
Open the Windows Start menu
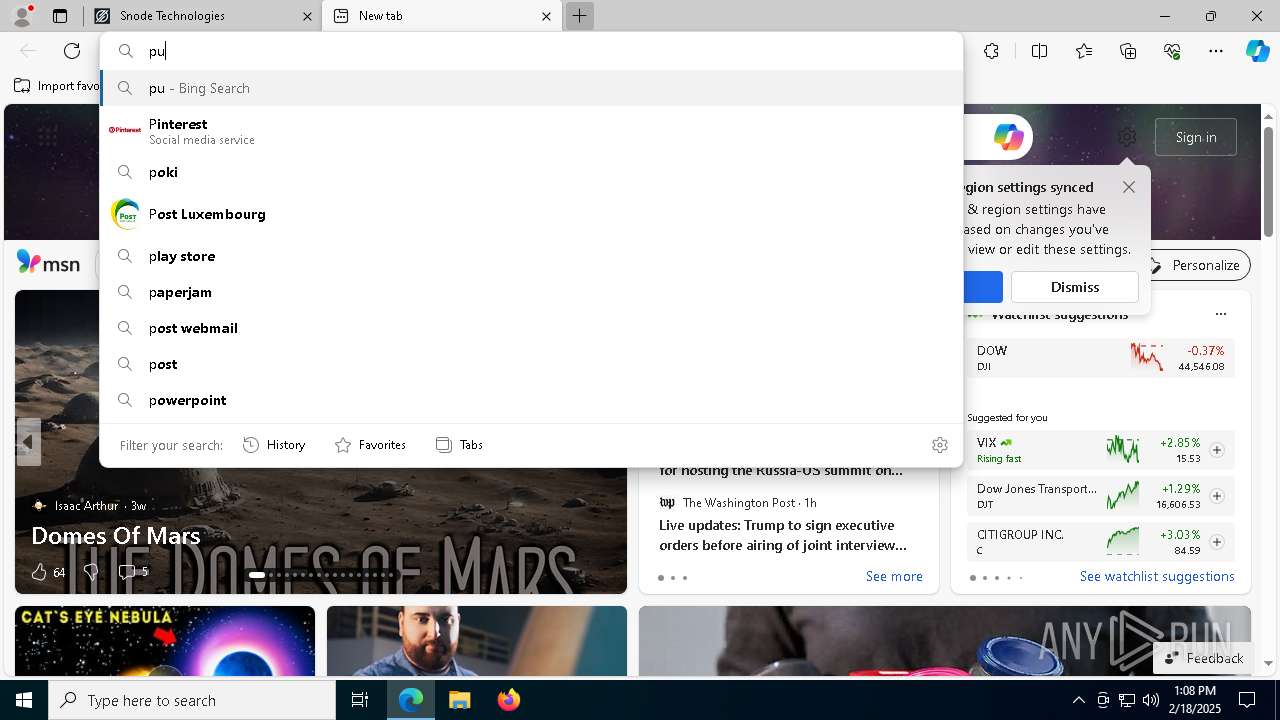[x=24, y=700]
